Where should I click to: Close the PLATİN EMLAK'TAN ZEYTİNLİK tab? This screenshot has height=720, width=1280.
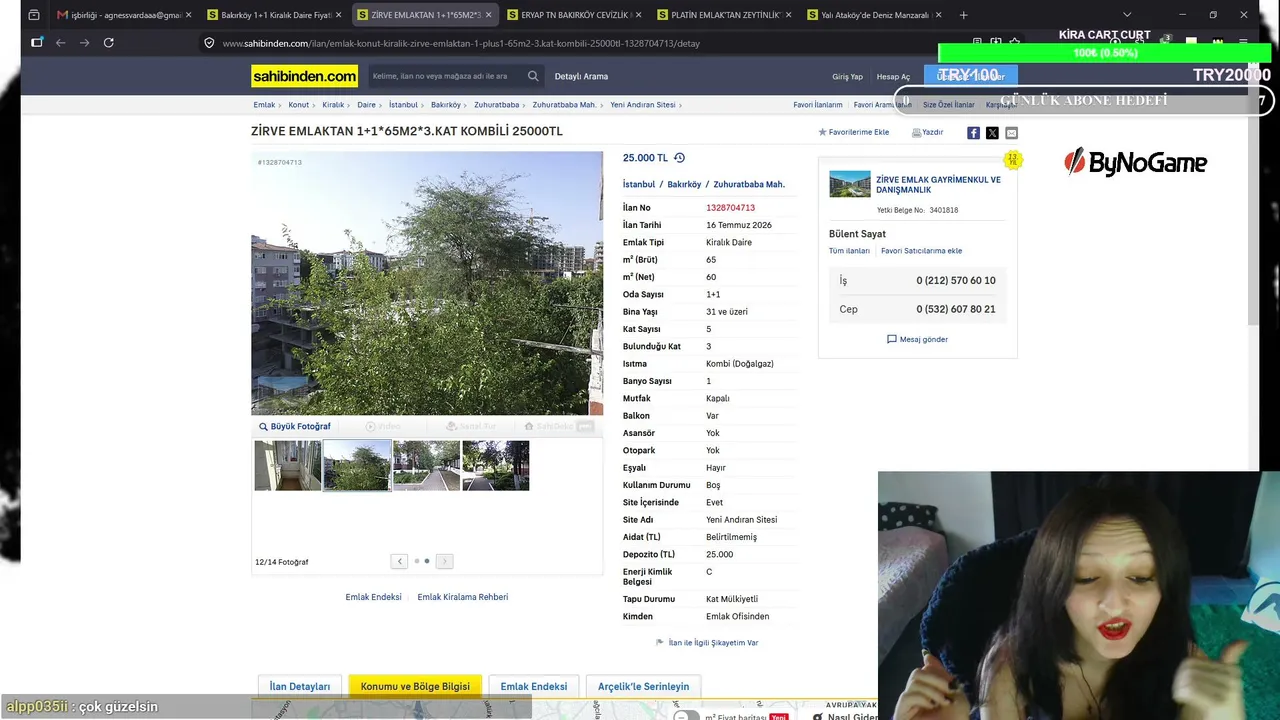788,15
